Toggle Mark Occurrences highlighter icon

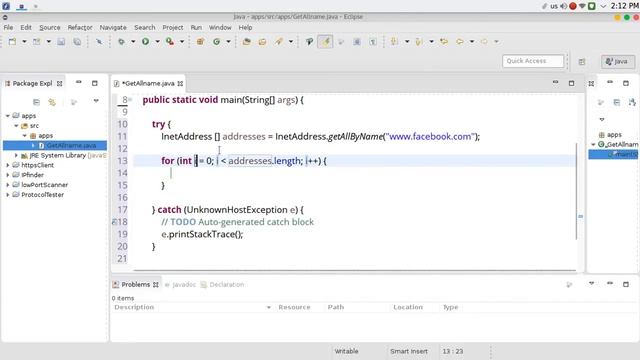325,42
